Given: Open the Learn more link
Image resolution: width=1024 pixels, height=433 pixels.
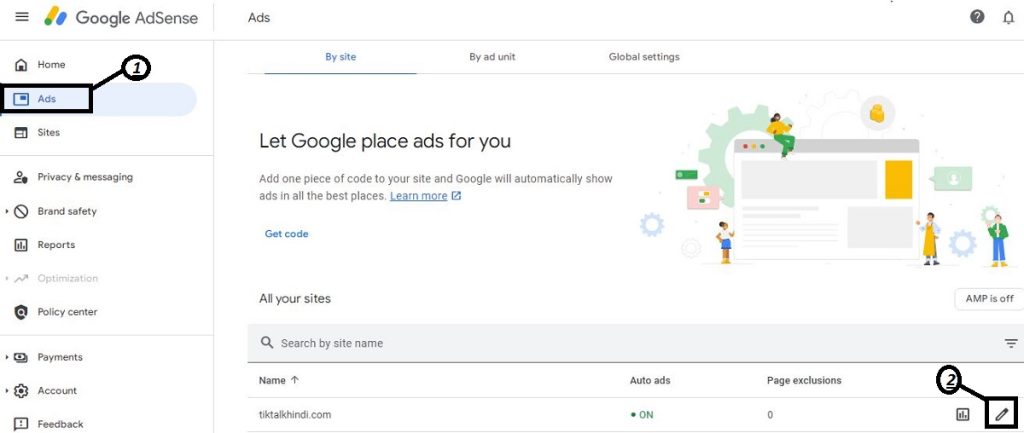Looking at the screenshot, I should (419, 196).
